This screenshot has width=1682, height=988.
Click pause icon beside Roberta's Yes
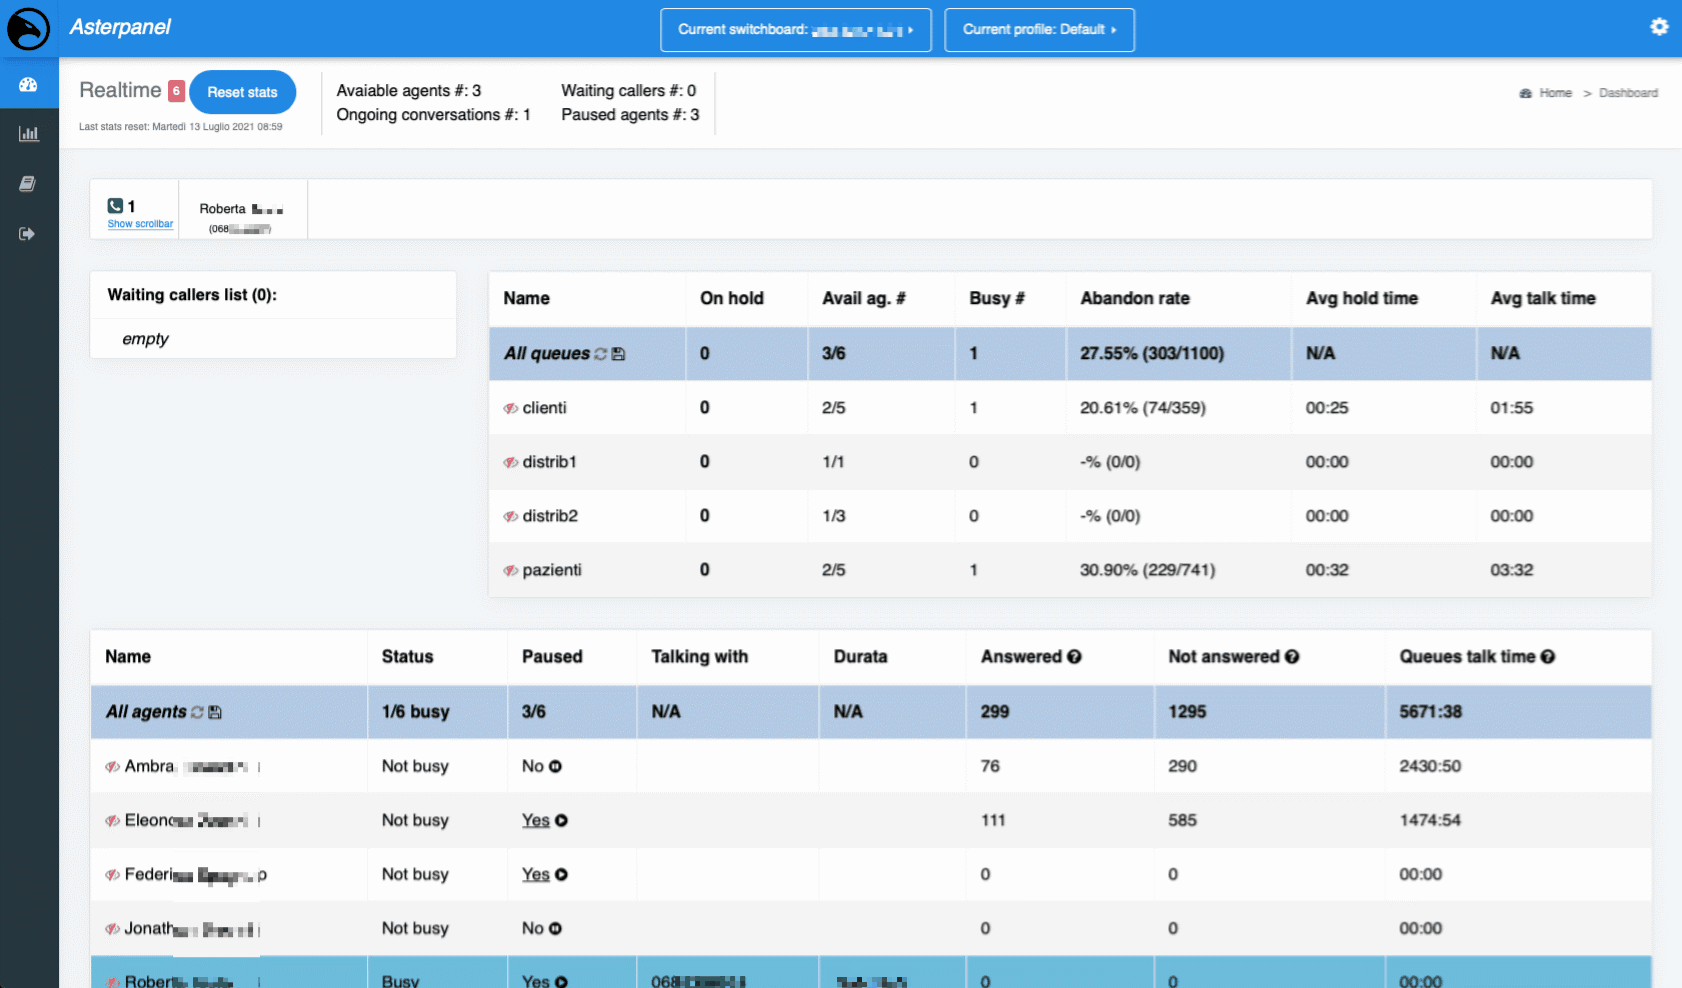(x=561, y=982)
